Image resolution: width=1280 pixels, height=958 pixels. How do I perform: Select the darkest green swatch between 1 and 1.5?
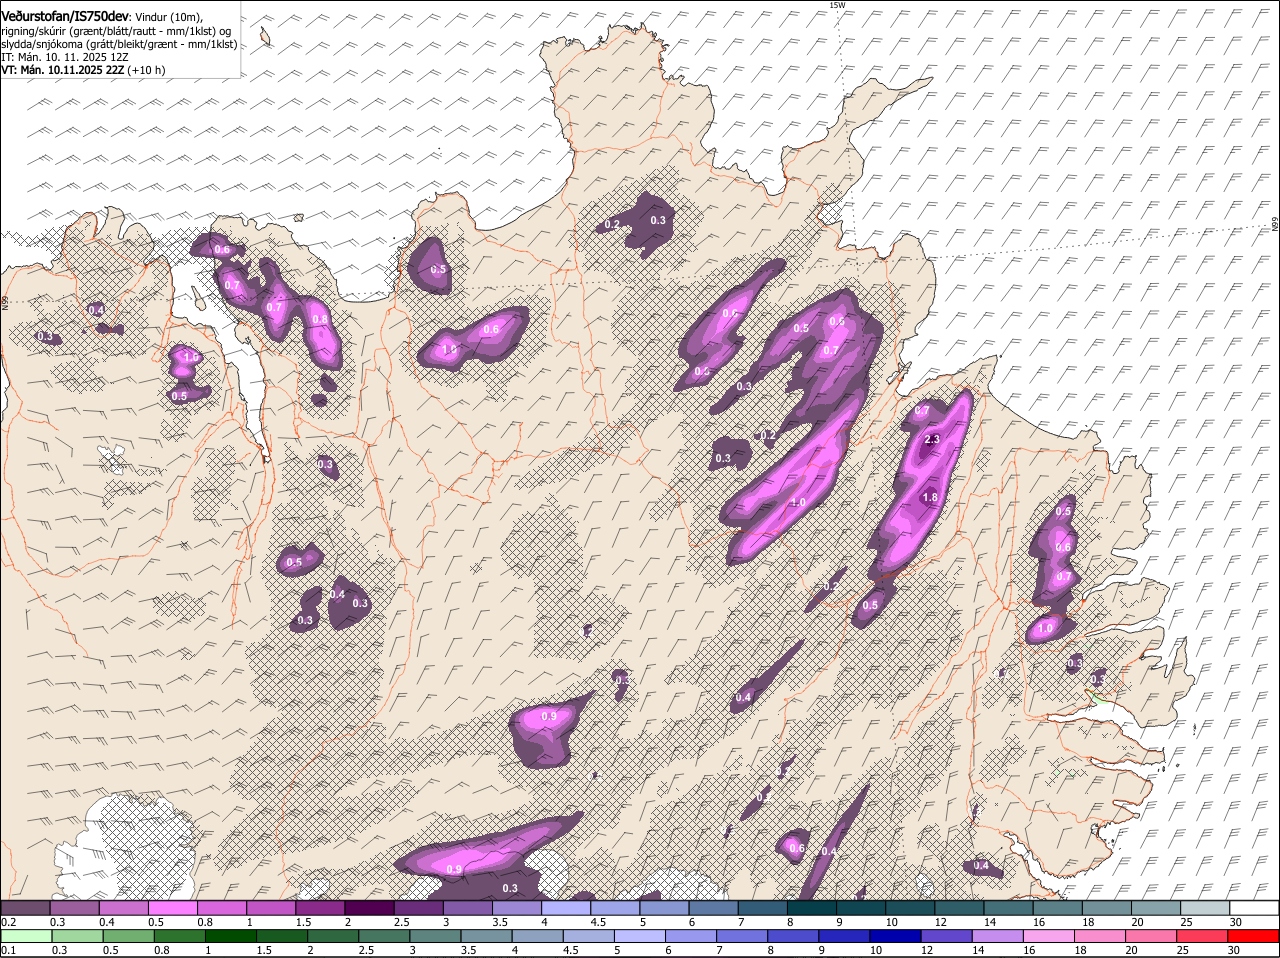click(x=231, y=936)
